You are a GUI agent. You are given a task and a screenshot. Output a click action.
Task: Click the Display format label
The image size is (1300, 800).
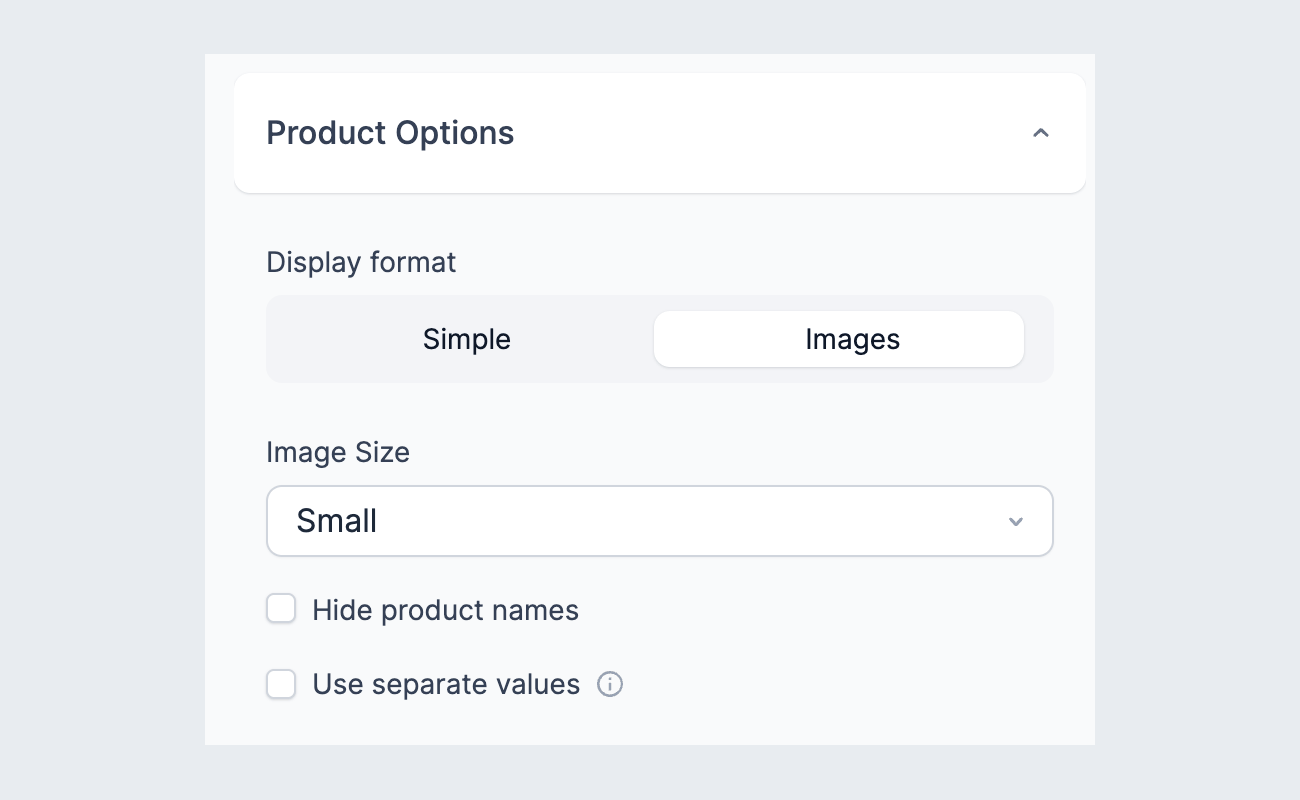point(361,262)
